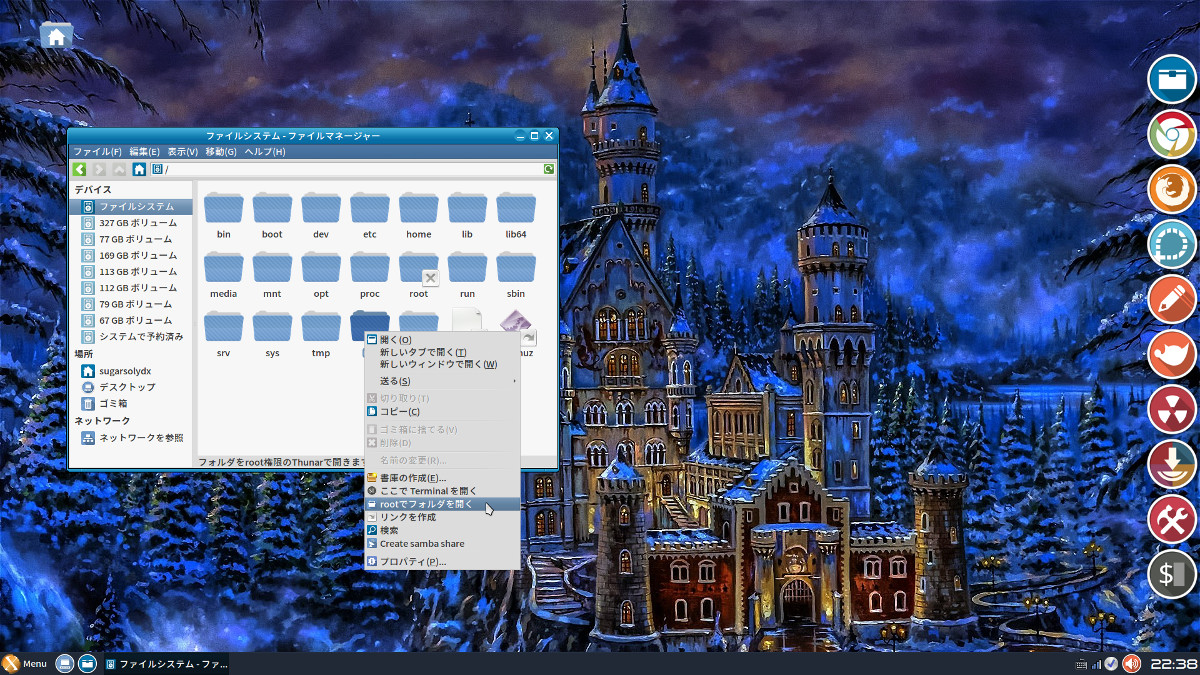Image resolution: width=1200 pixels, height=675 pixels.
Task: Select the sys folder icon
Action: click(x=272, y=327)
